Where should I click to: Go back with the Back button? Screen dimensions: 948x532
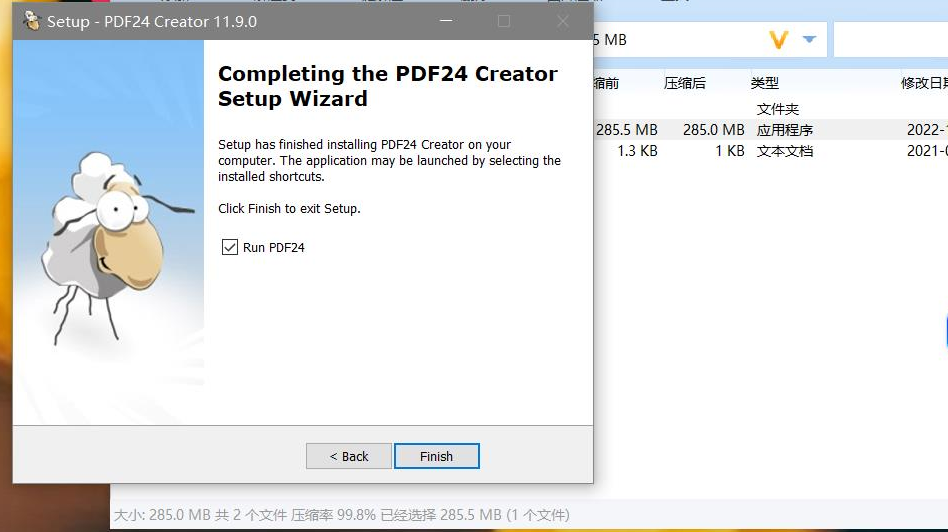[x=348, y=456]
